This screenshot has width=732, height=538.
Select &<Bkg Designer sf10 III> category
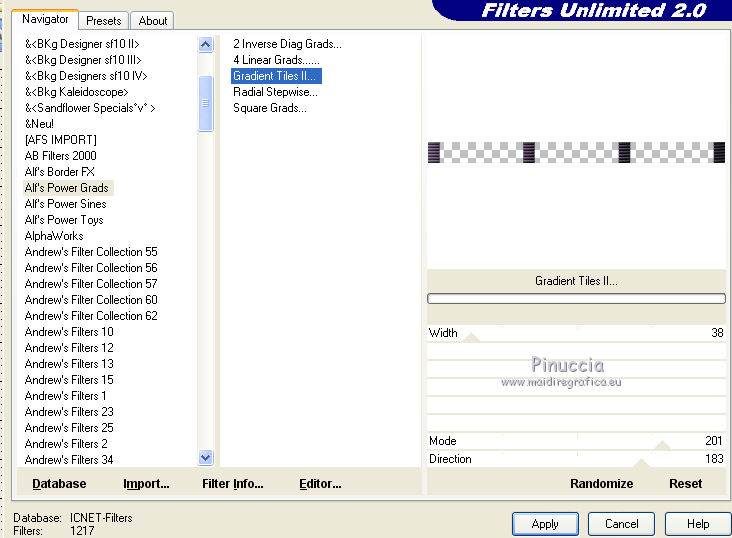click(x=83, y=60)
